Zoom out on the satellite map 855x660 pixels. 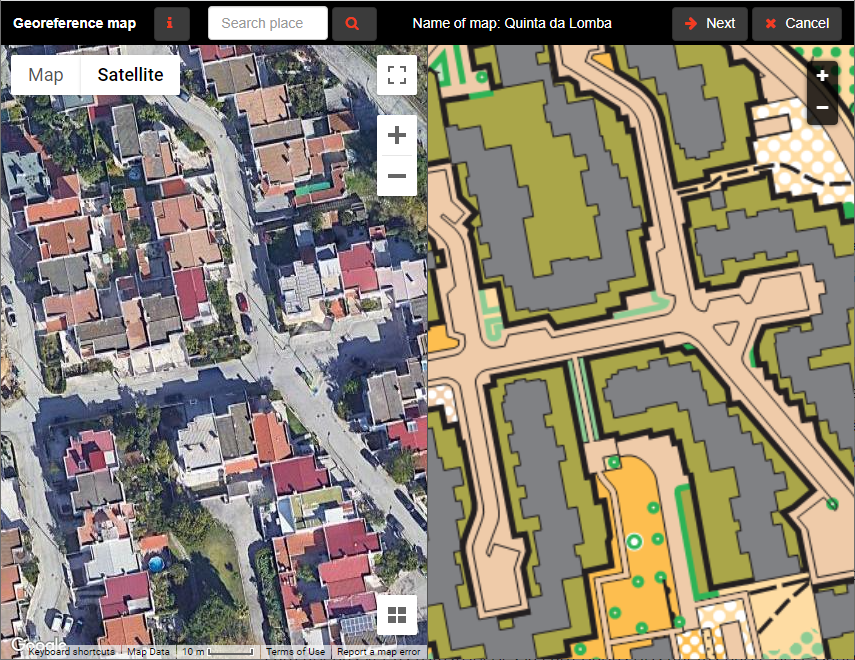397,176
